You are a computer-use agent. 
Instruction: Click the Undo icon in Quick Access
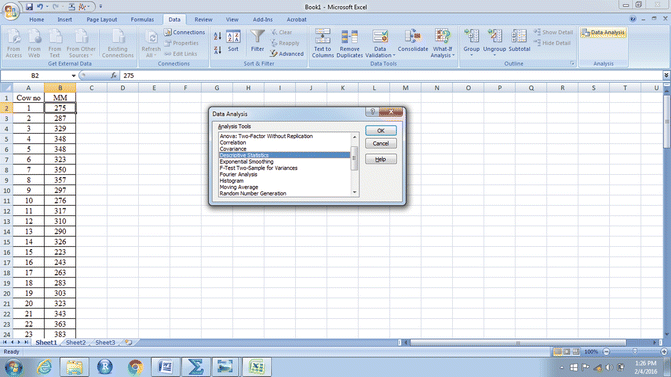(40, 7)
